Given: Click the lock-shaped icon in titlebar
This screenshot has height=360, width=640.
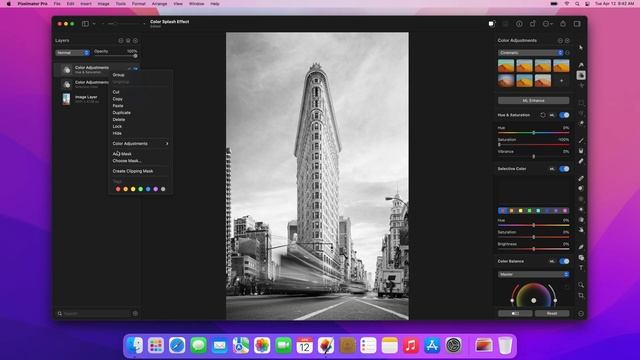Looking at the screenshot, I should click(x=533, y=24).
